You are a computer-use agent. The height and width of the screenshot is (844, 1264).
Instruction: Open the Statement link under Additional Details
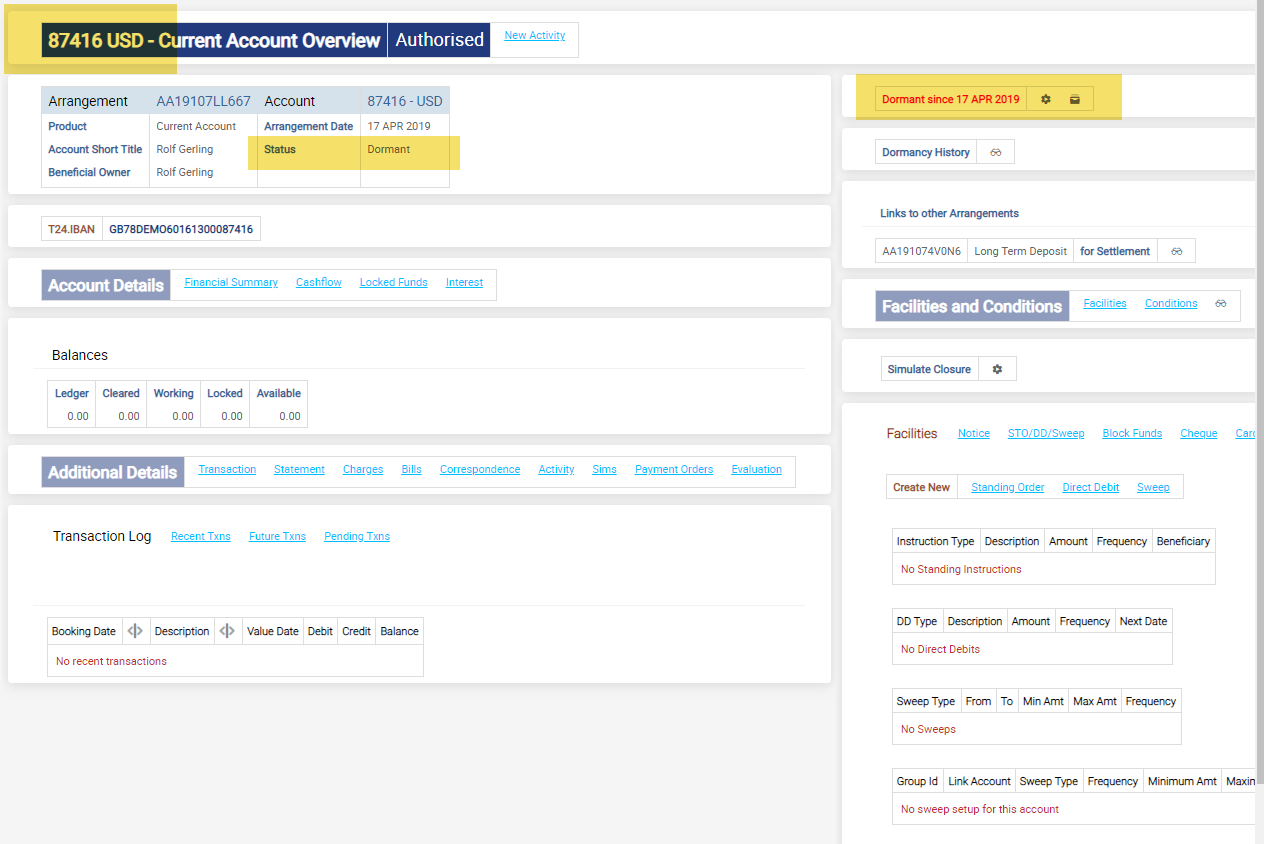pos(299,470)
